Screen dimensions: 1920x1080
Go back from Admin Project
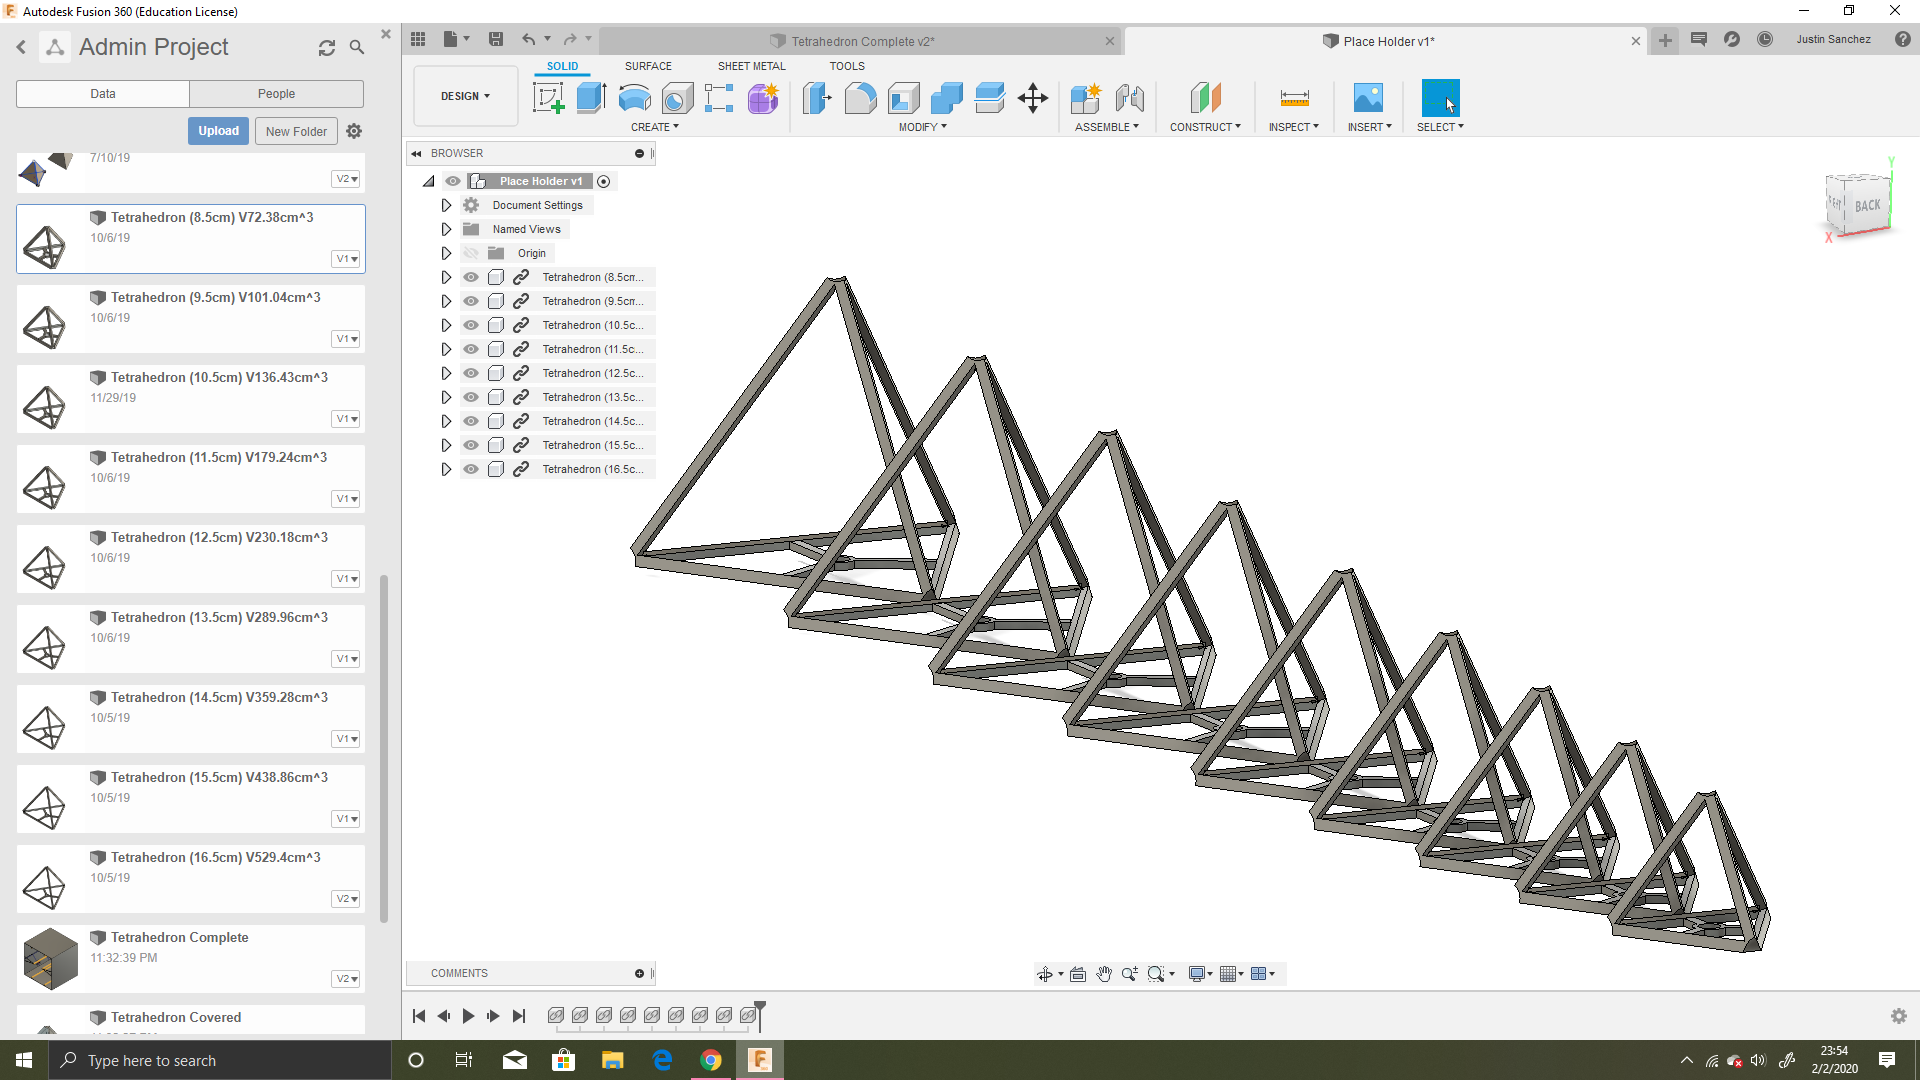coord(21,47)
